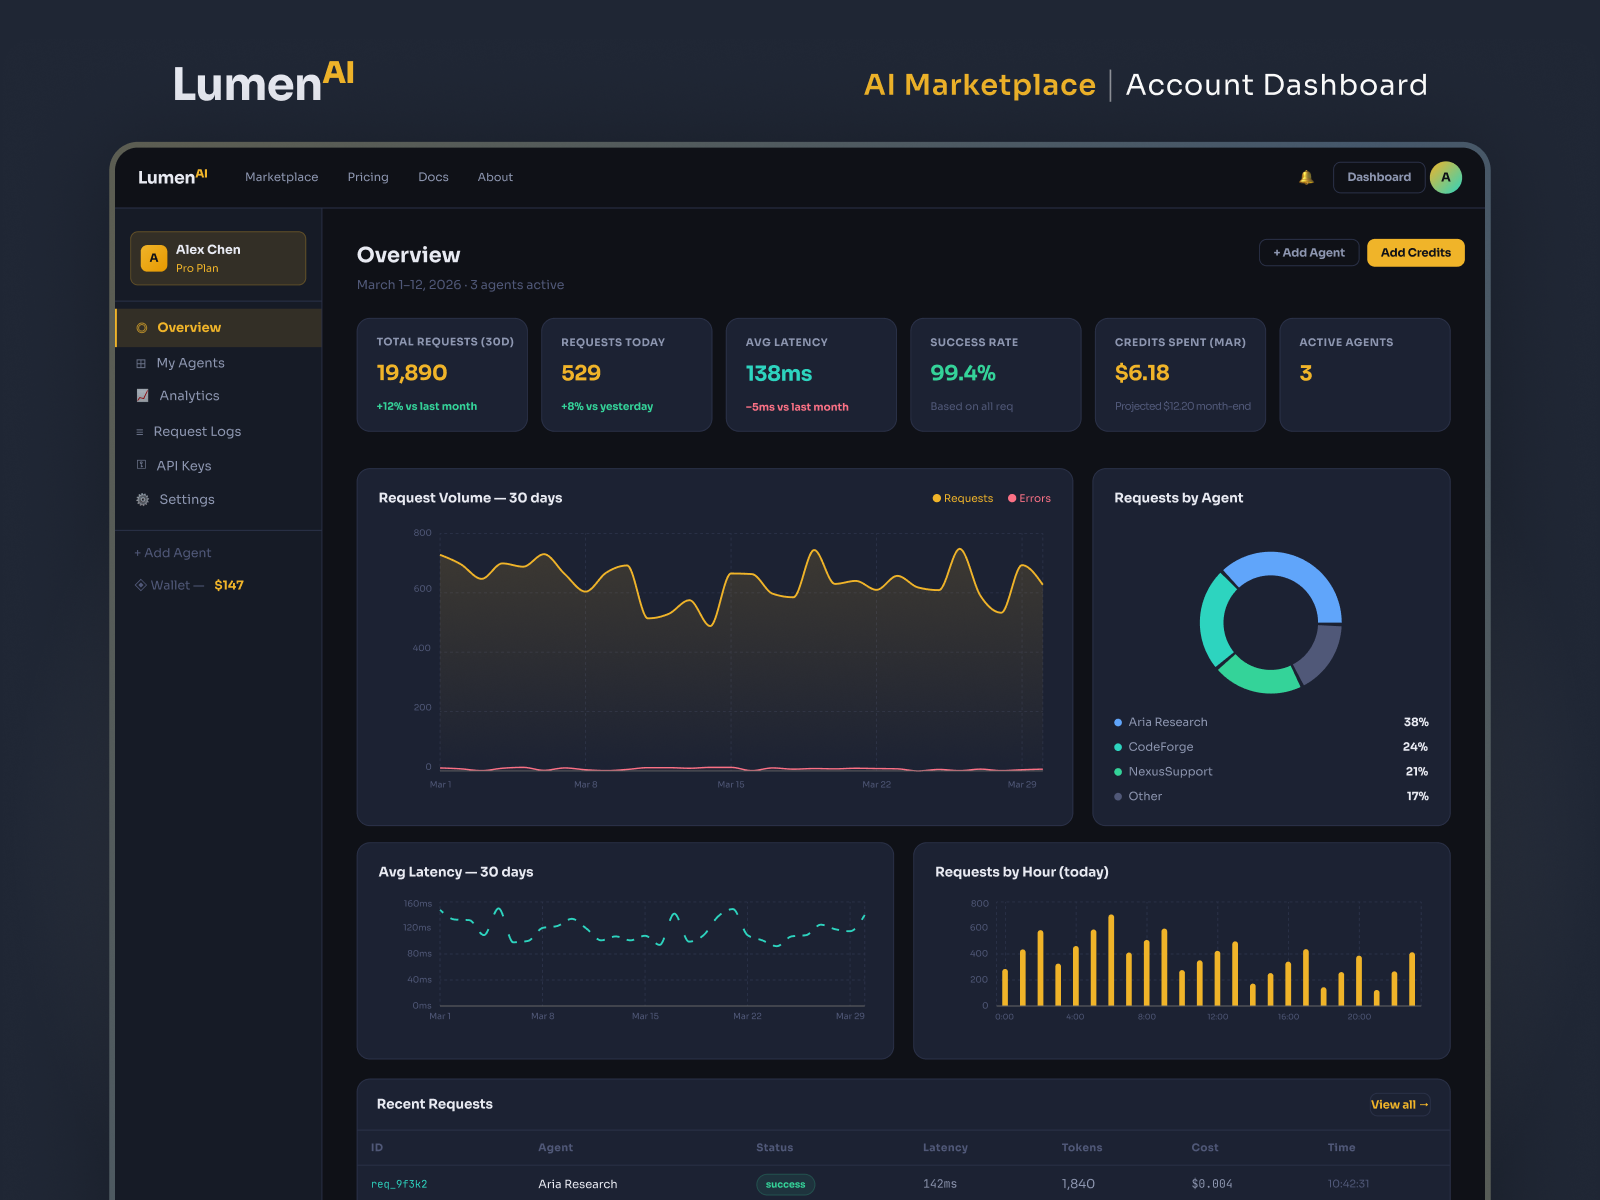The height and width of the screenshot is (1200, 1600).
Task: Click '+8% vs yesterday' text
Action: coord(607,406)
